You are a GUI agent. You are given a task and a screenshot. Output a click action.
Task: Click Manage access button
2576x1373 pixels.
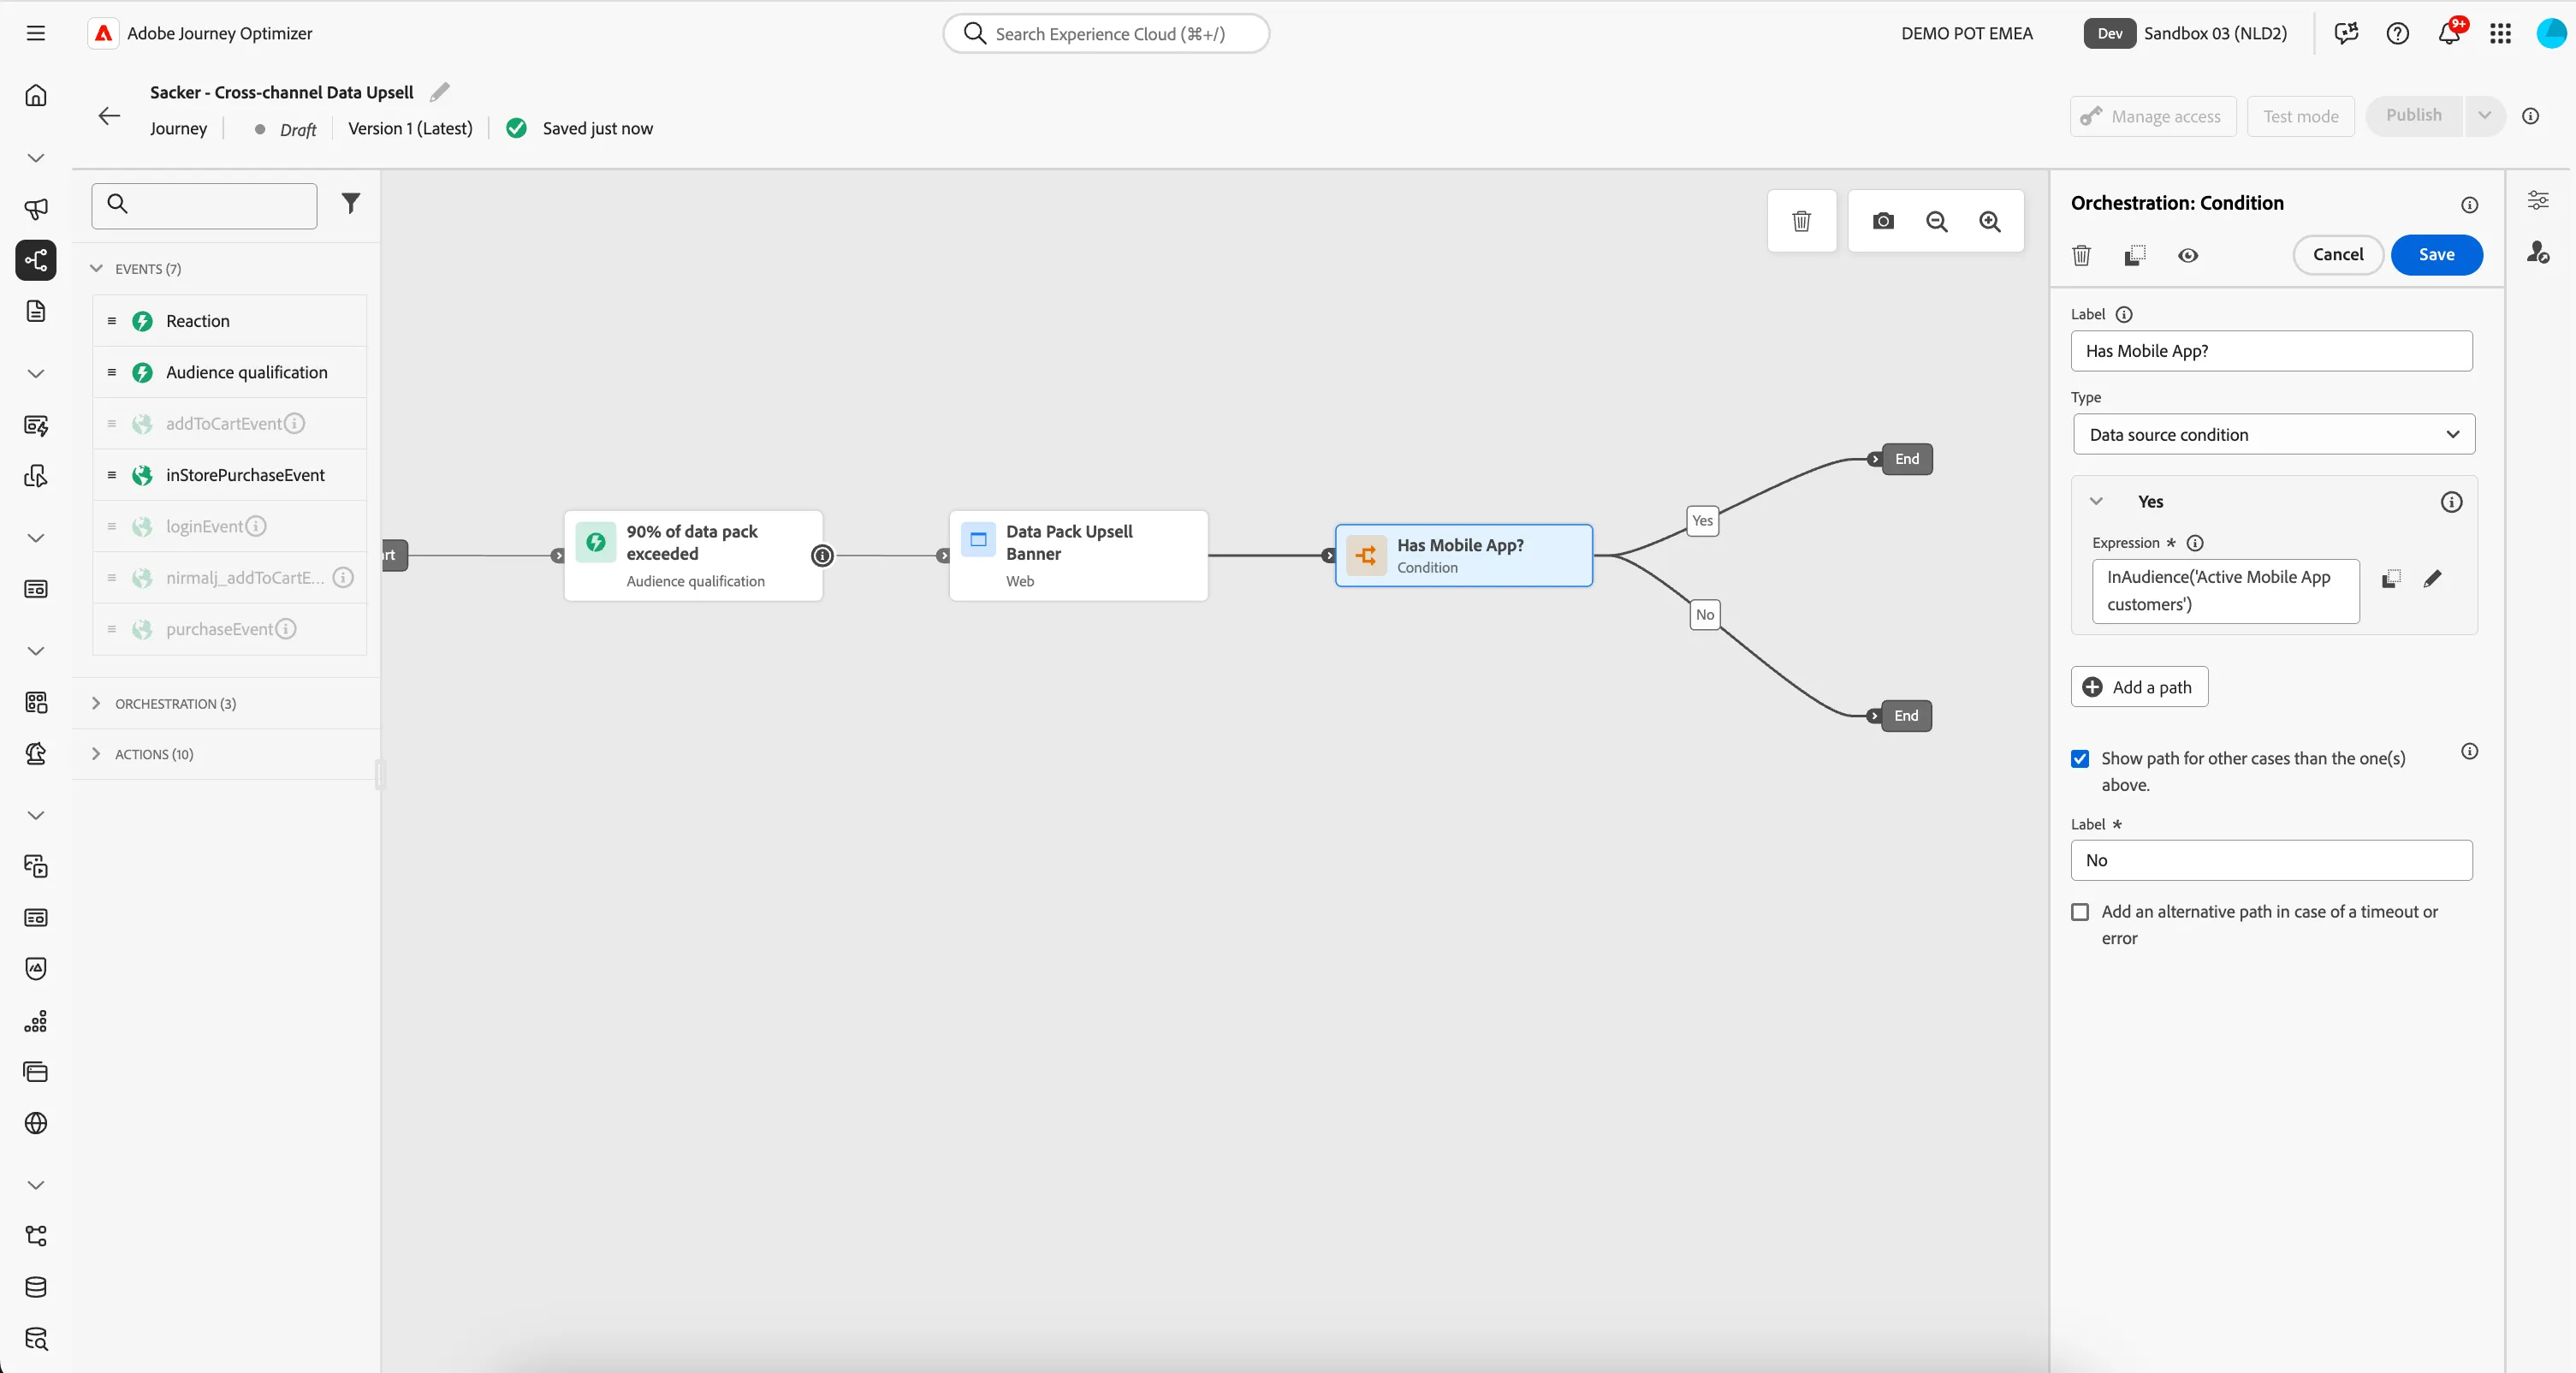tap(2152, 116)
